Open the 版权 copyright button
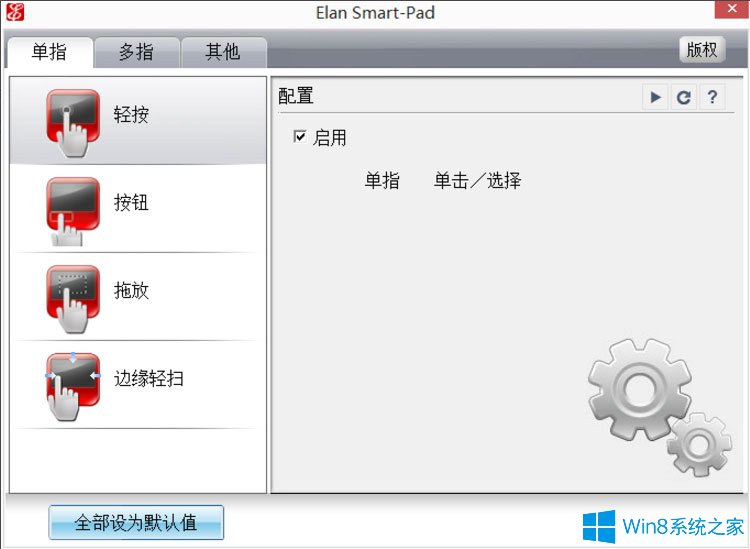Image resolution: width=750 pixels, height=549 pixels. (702, 50)
